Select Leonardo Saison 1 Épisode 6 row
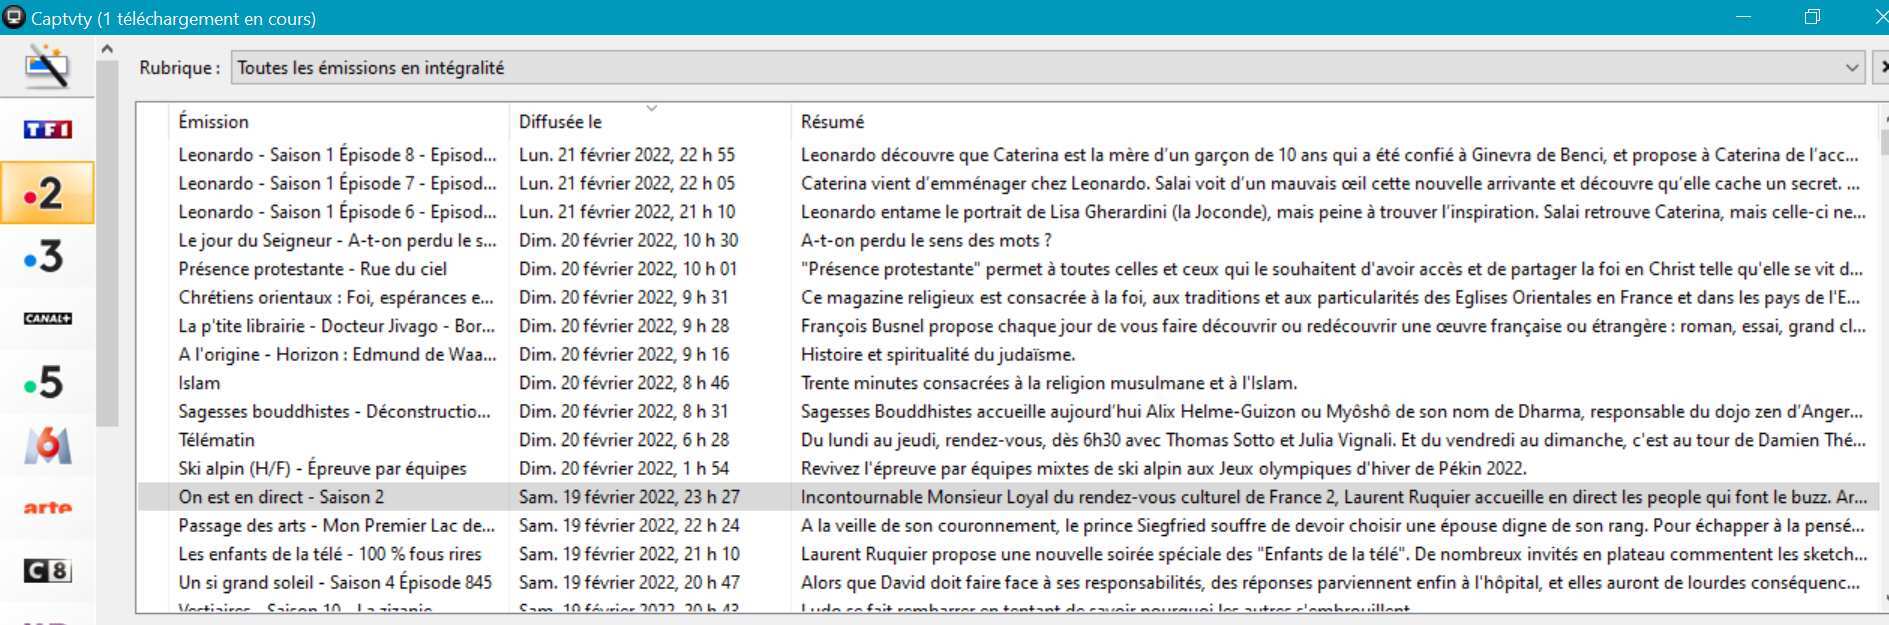The height and width of the screenshot is (625, 1889). point(1007,212)
